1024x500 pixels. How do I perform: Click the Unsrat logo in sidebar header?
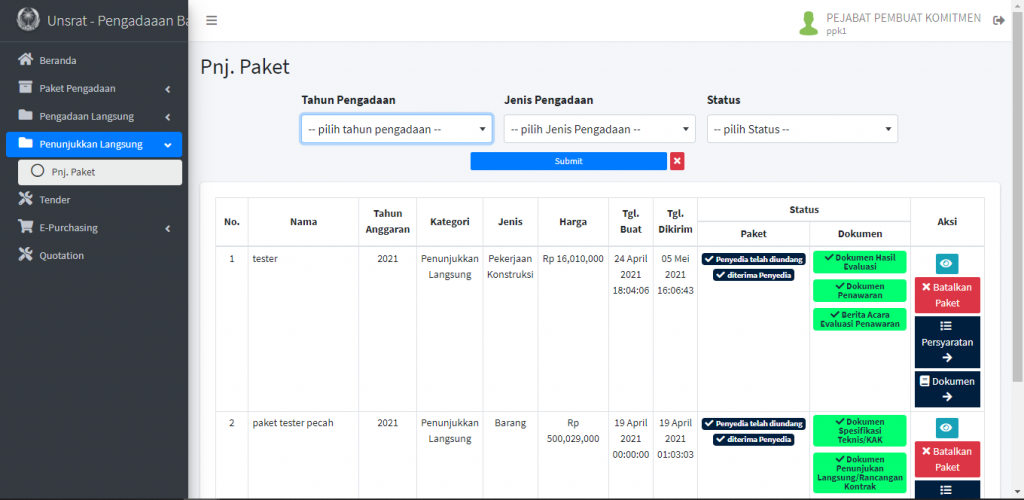pyautogui.click(x=29, y=20)
